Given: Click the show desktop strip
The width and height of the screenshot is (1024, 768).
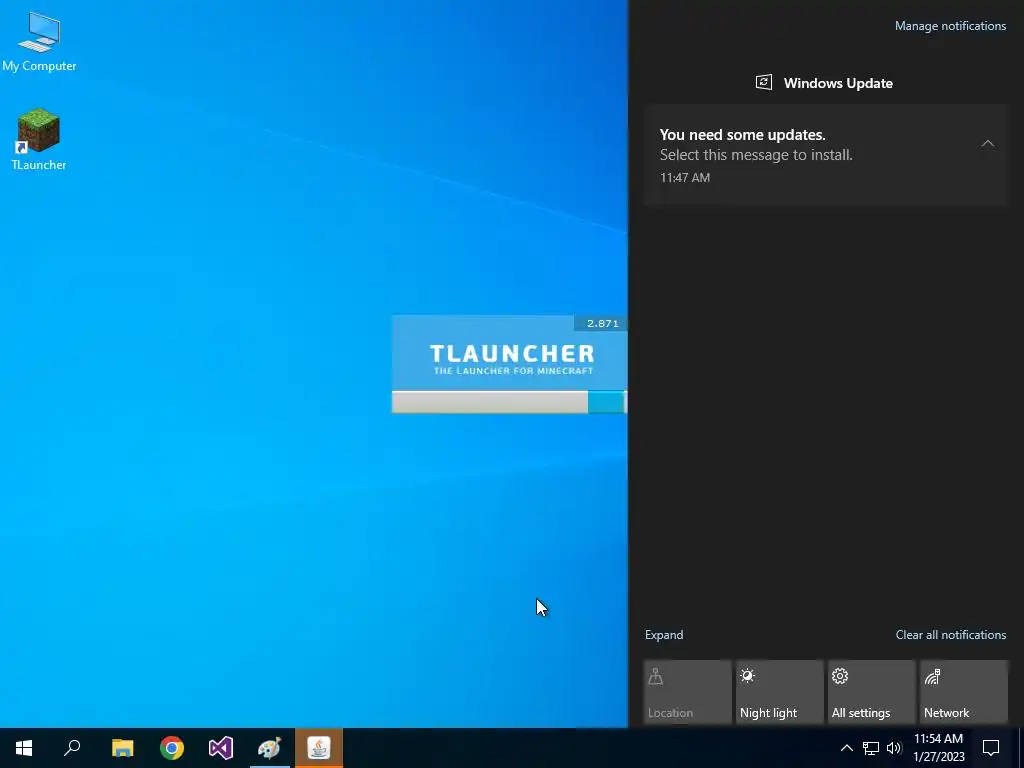Looking at the screenshot, I should pyautogui.click(x=1021, y=748).
